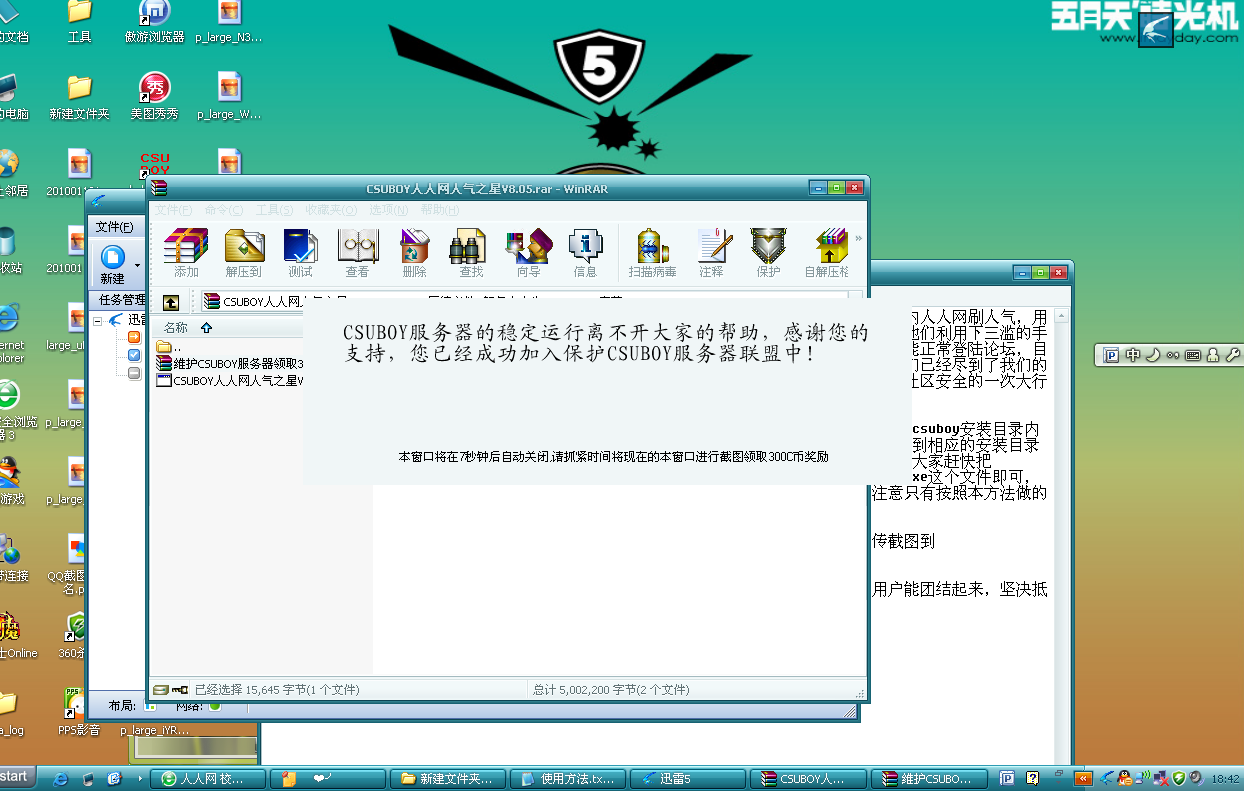This screenshot has height=791, width=1244.
Task: Select the blue checkmark completed item in Xunlei tree
Action: pos(135,355)
